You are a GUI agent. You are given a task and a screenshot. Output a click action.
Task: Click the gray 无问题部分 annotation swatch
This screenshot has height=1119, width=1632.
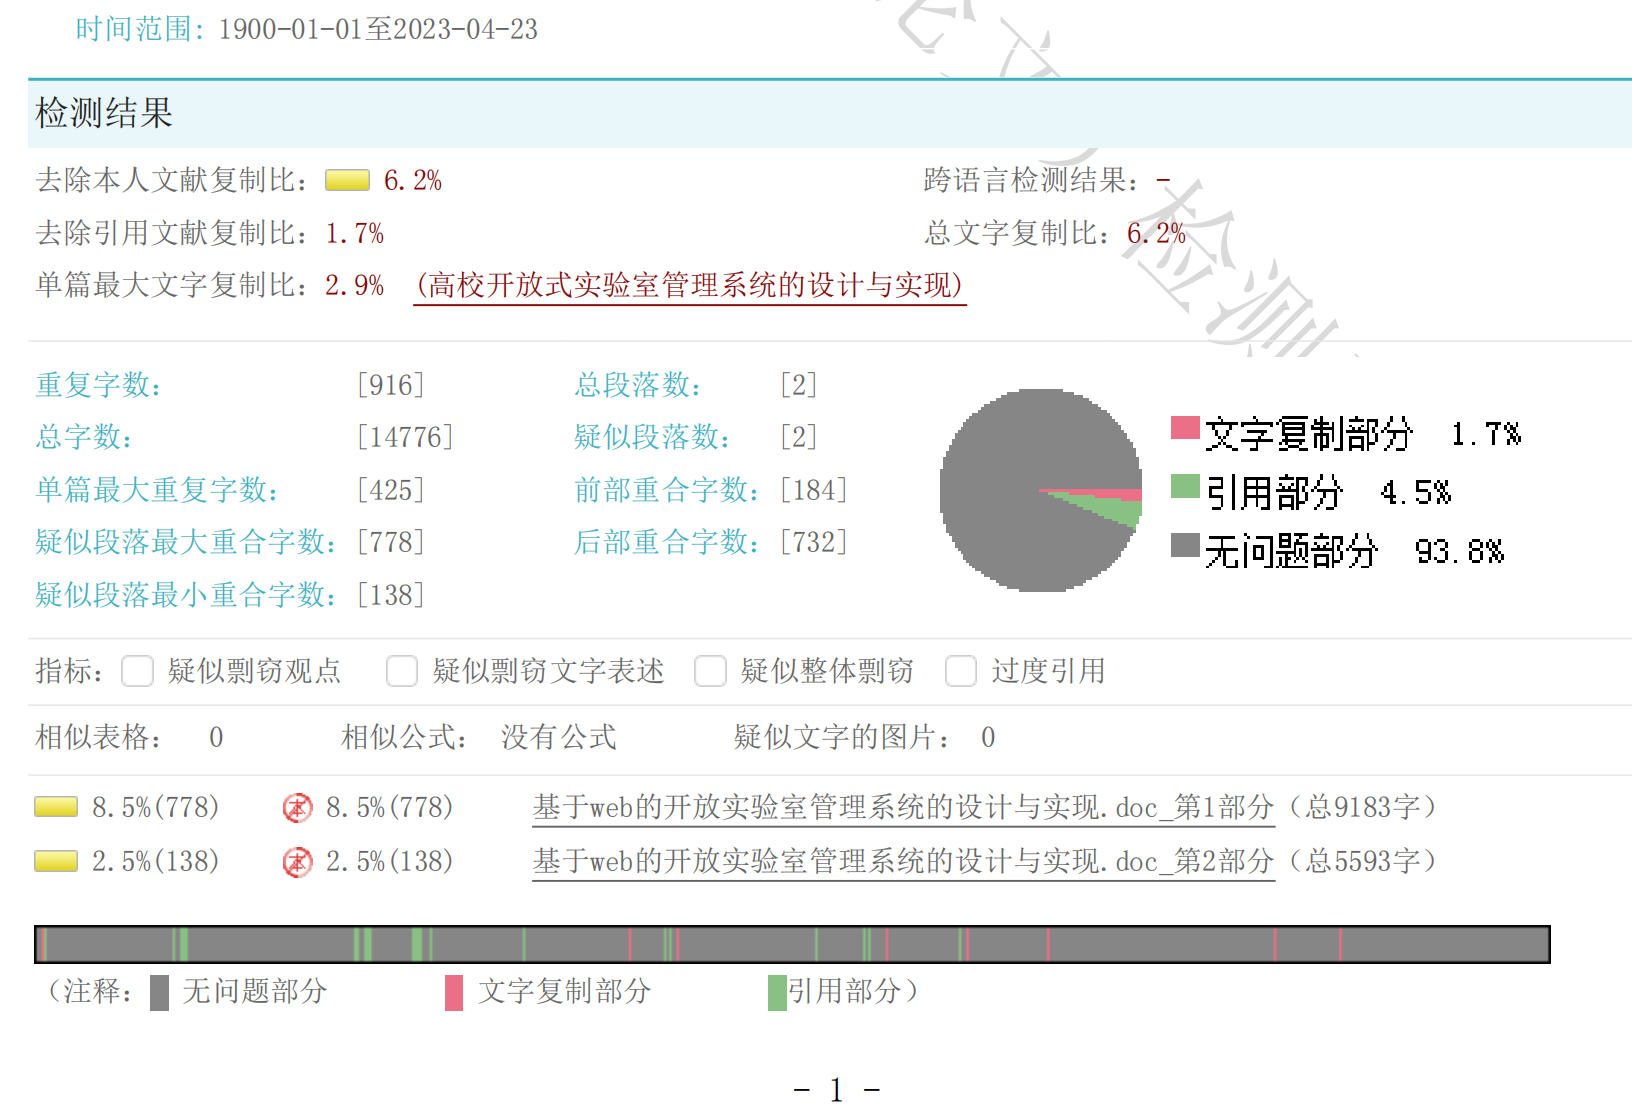pyautogui.click(x=159, y=993)
